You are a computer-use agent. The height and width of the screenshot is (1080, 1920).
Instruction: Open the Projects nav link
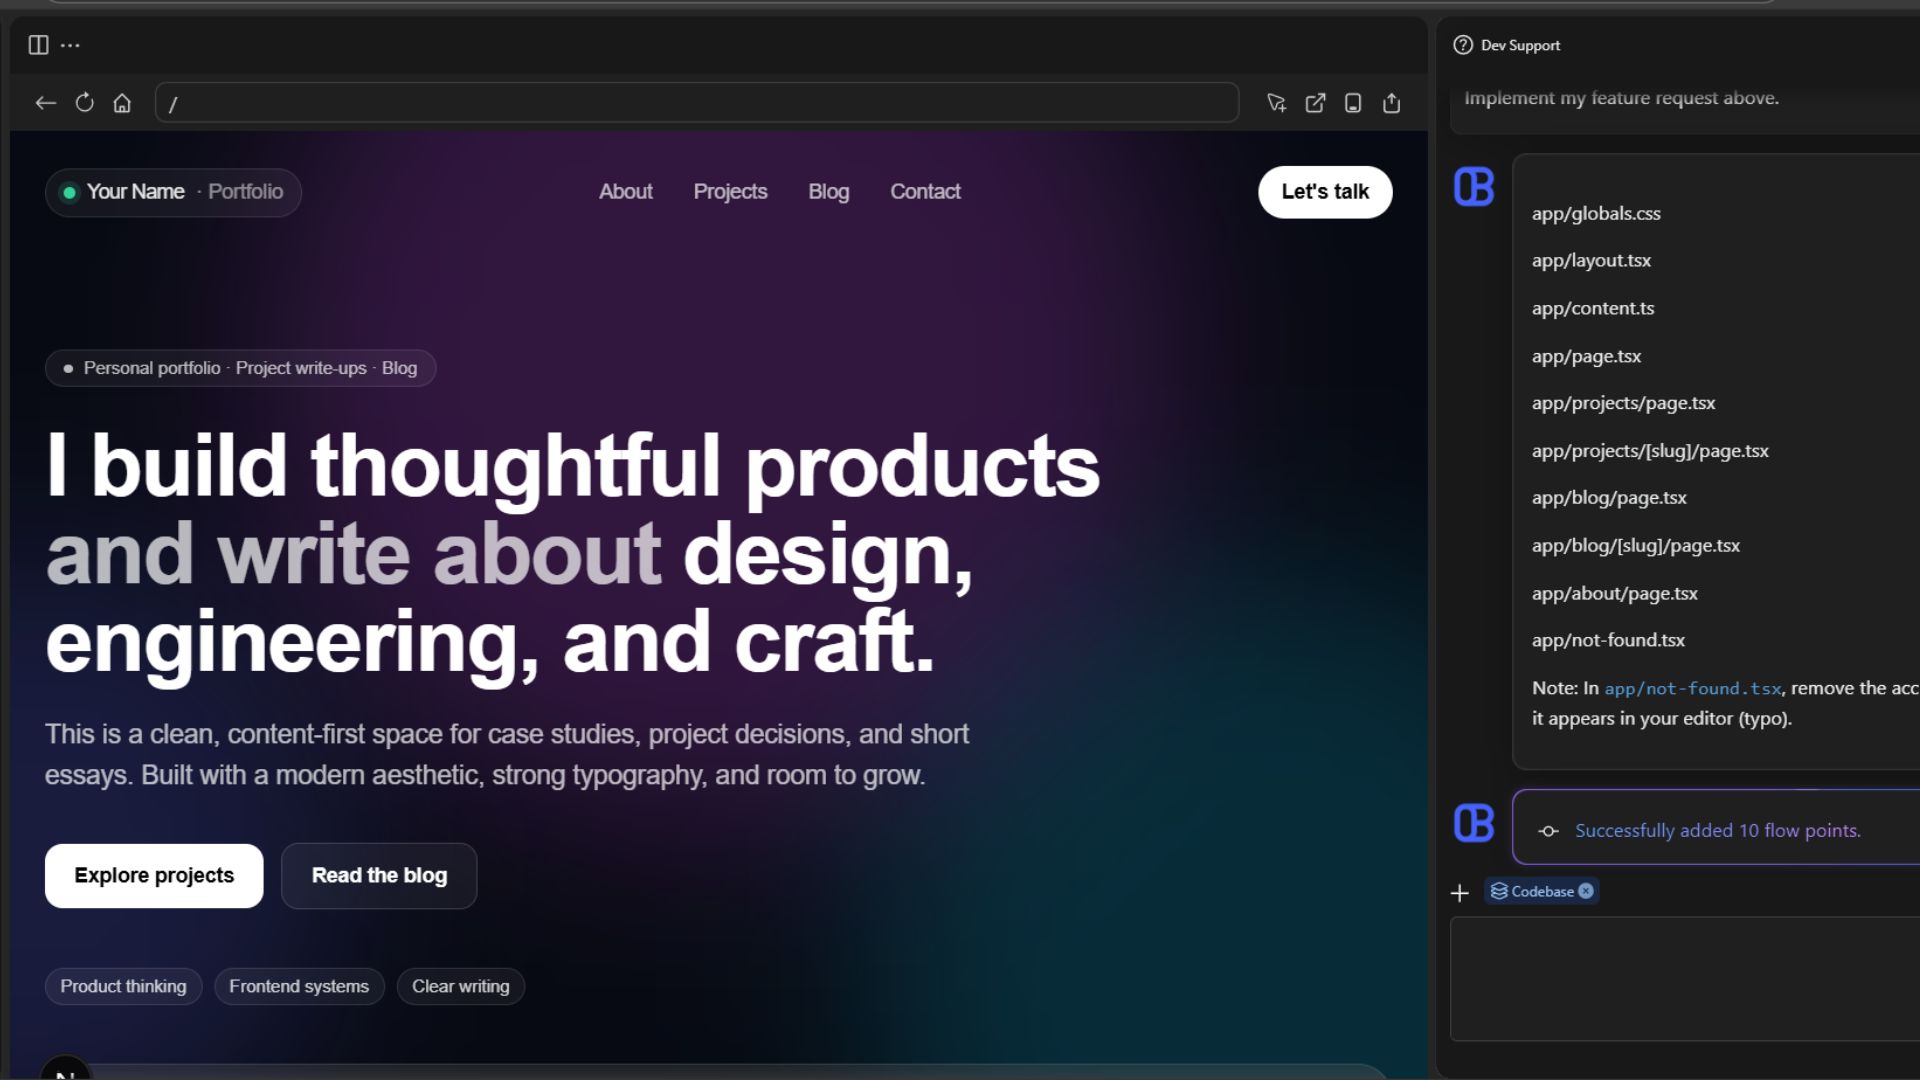click(730, 192)
